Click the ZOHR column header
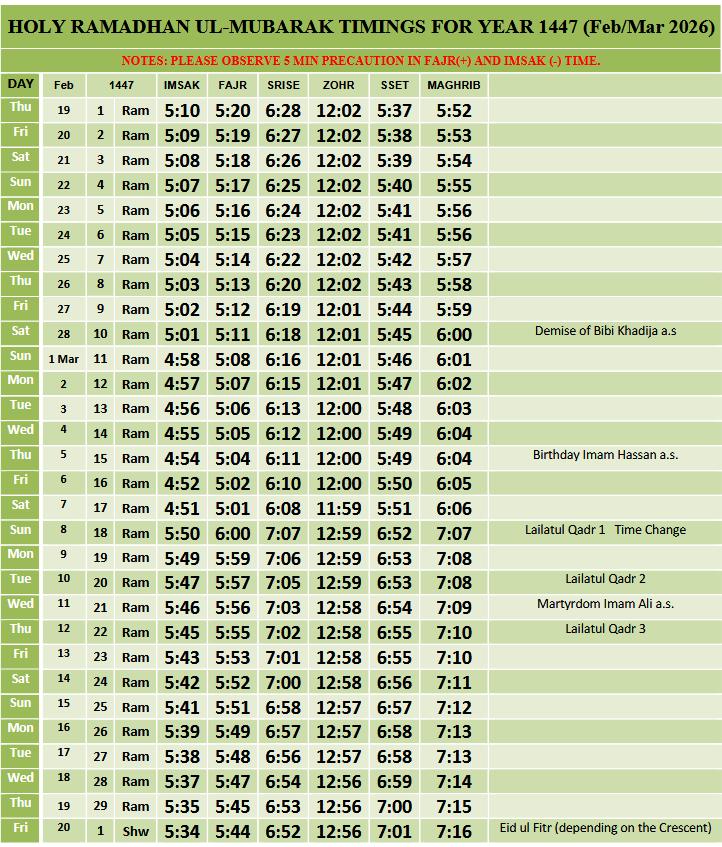722x847 pixels. 338,85
